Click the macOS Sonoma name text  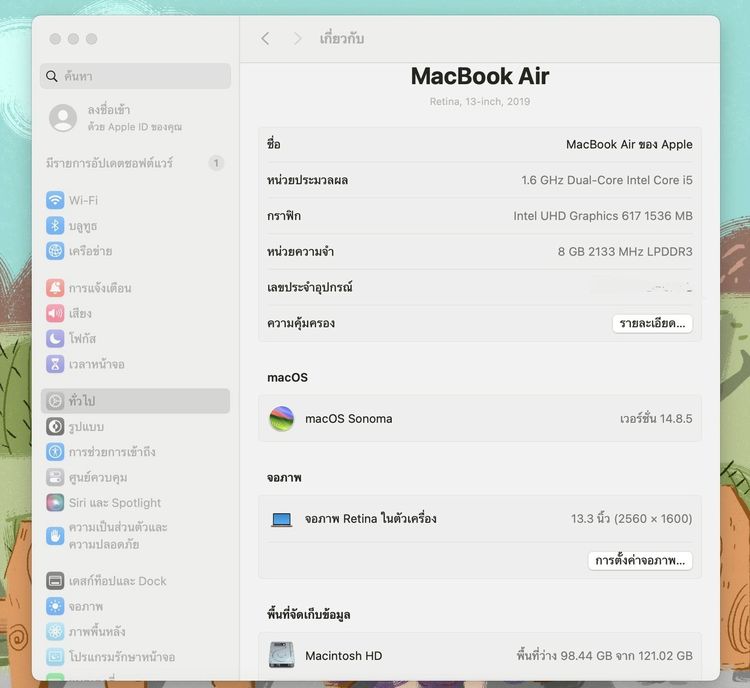349,419
